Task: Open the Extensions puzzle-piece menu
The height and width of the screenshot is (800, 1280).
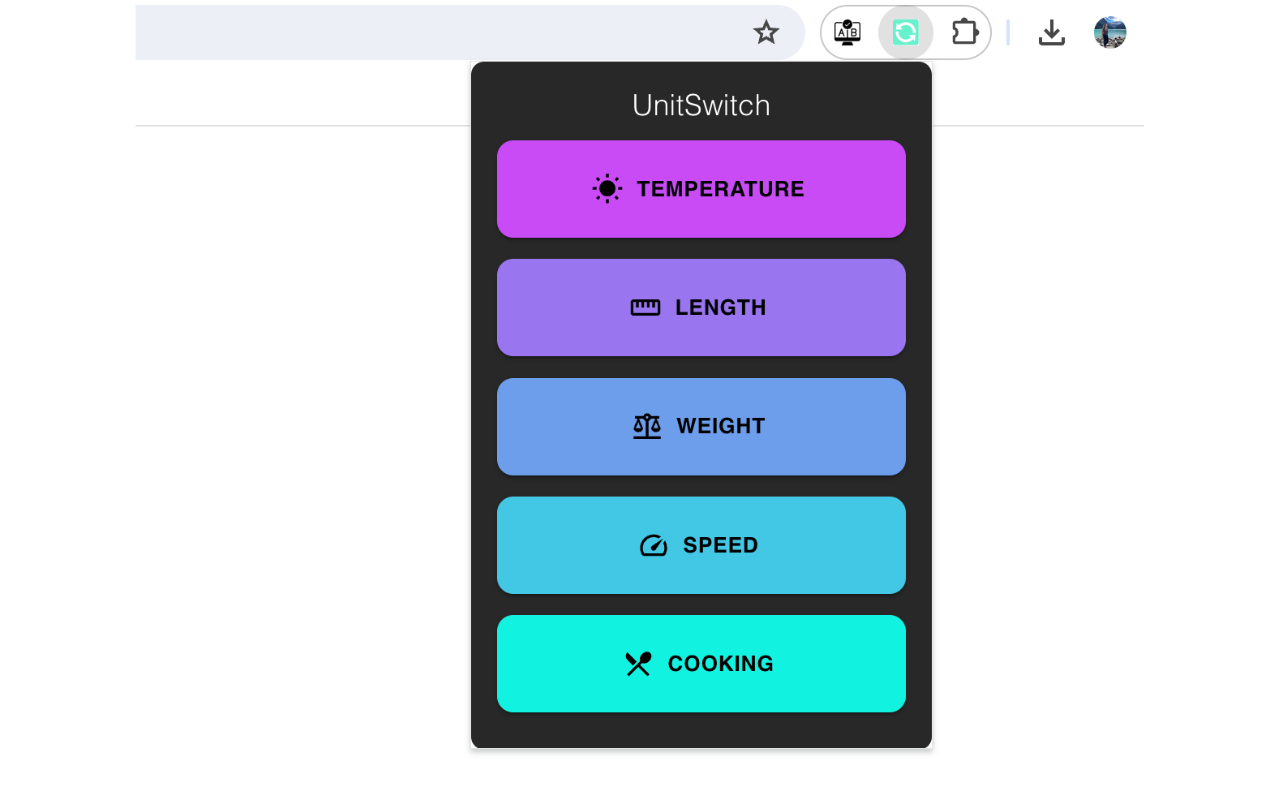Action: point(965,32)
